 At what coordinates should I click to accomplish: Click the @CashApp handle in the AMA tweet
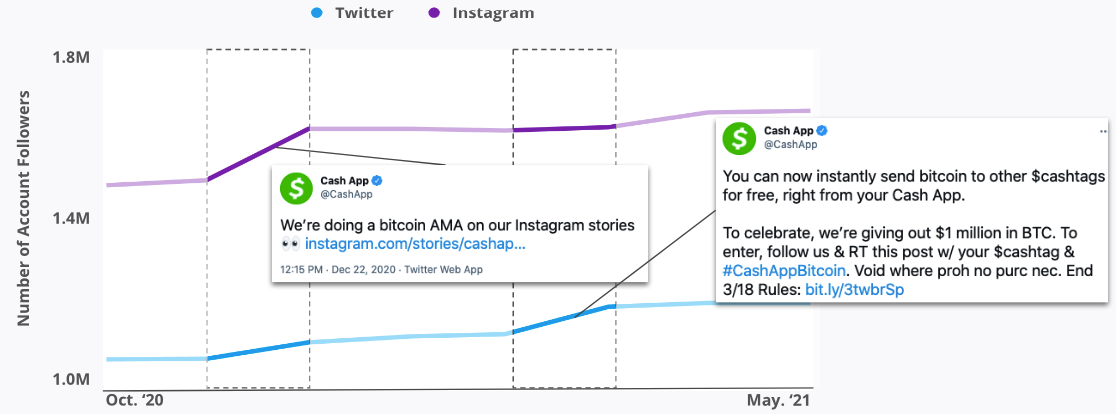(x=345, y=194)
